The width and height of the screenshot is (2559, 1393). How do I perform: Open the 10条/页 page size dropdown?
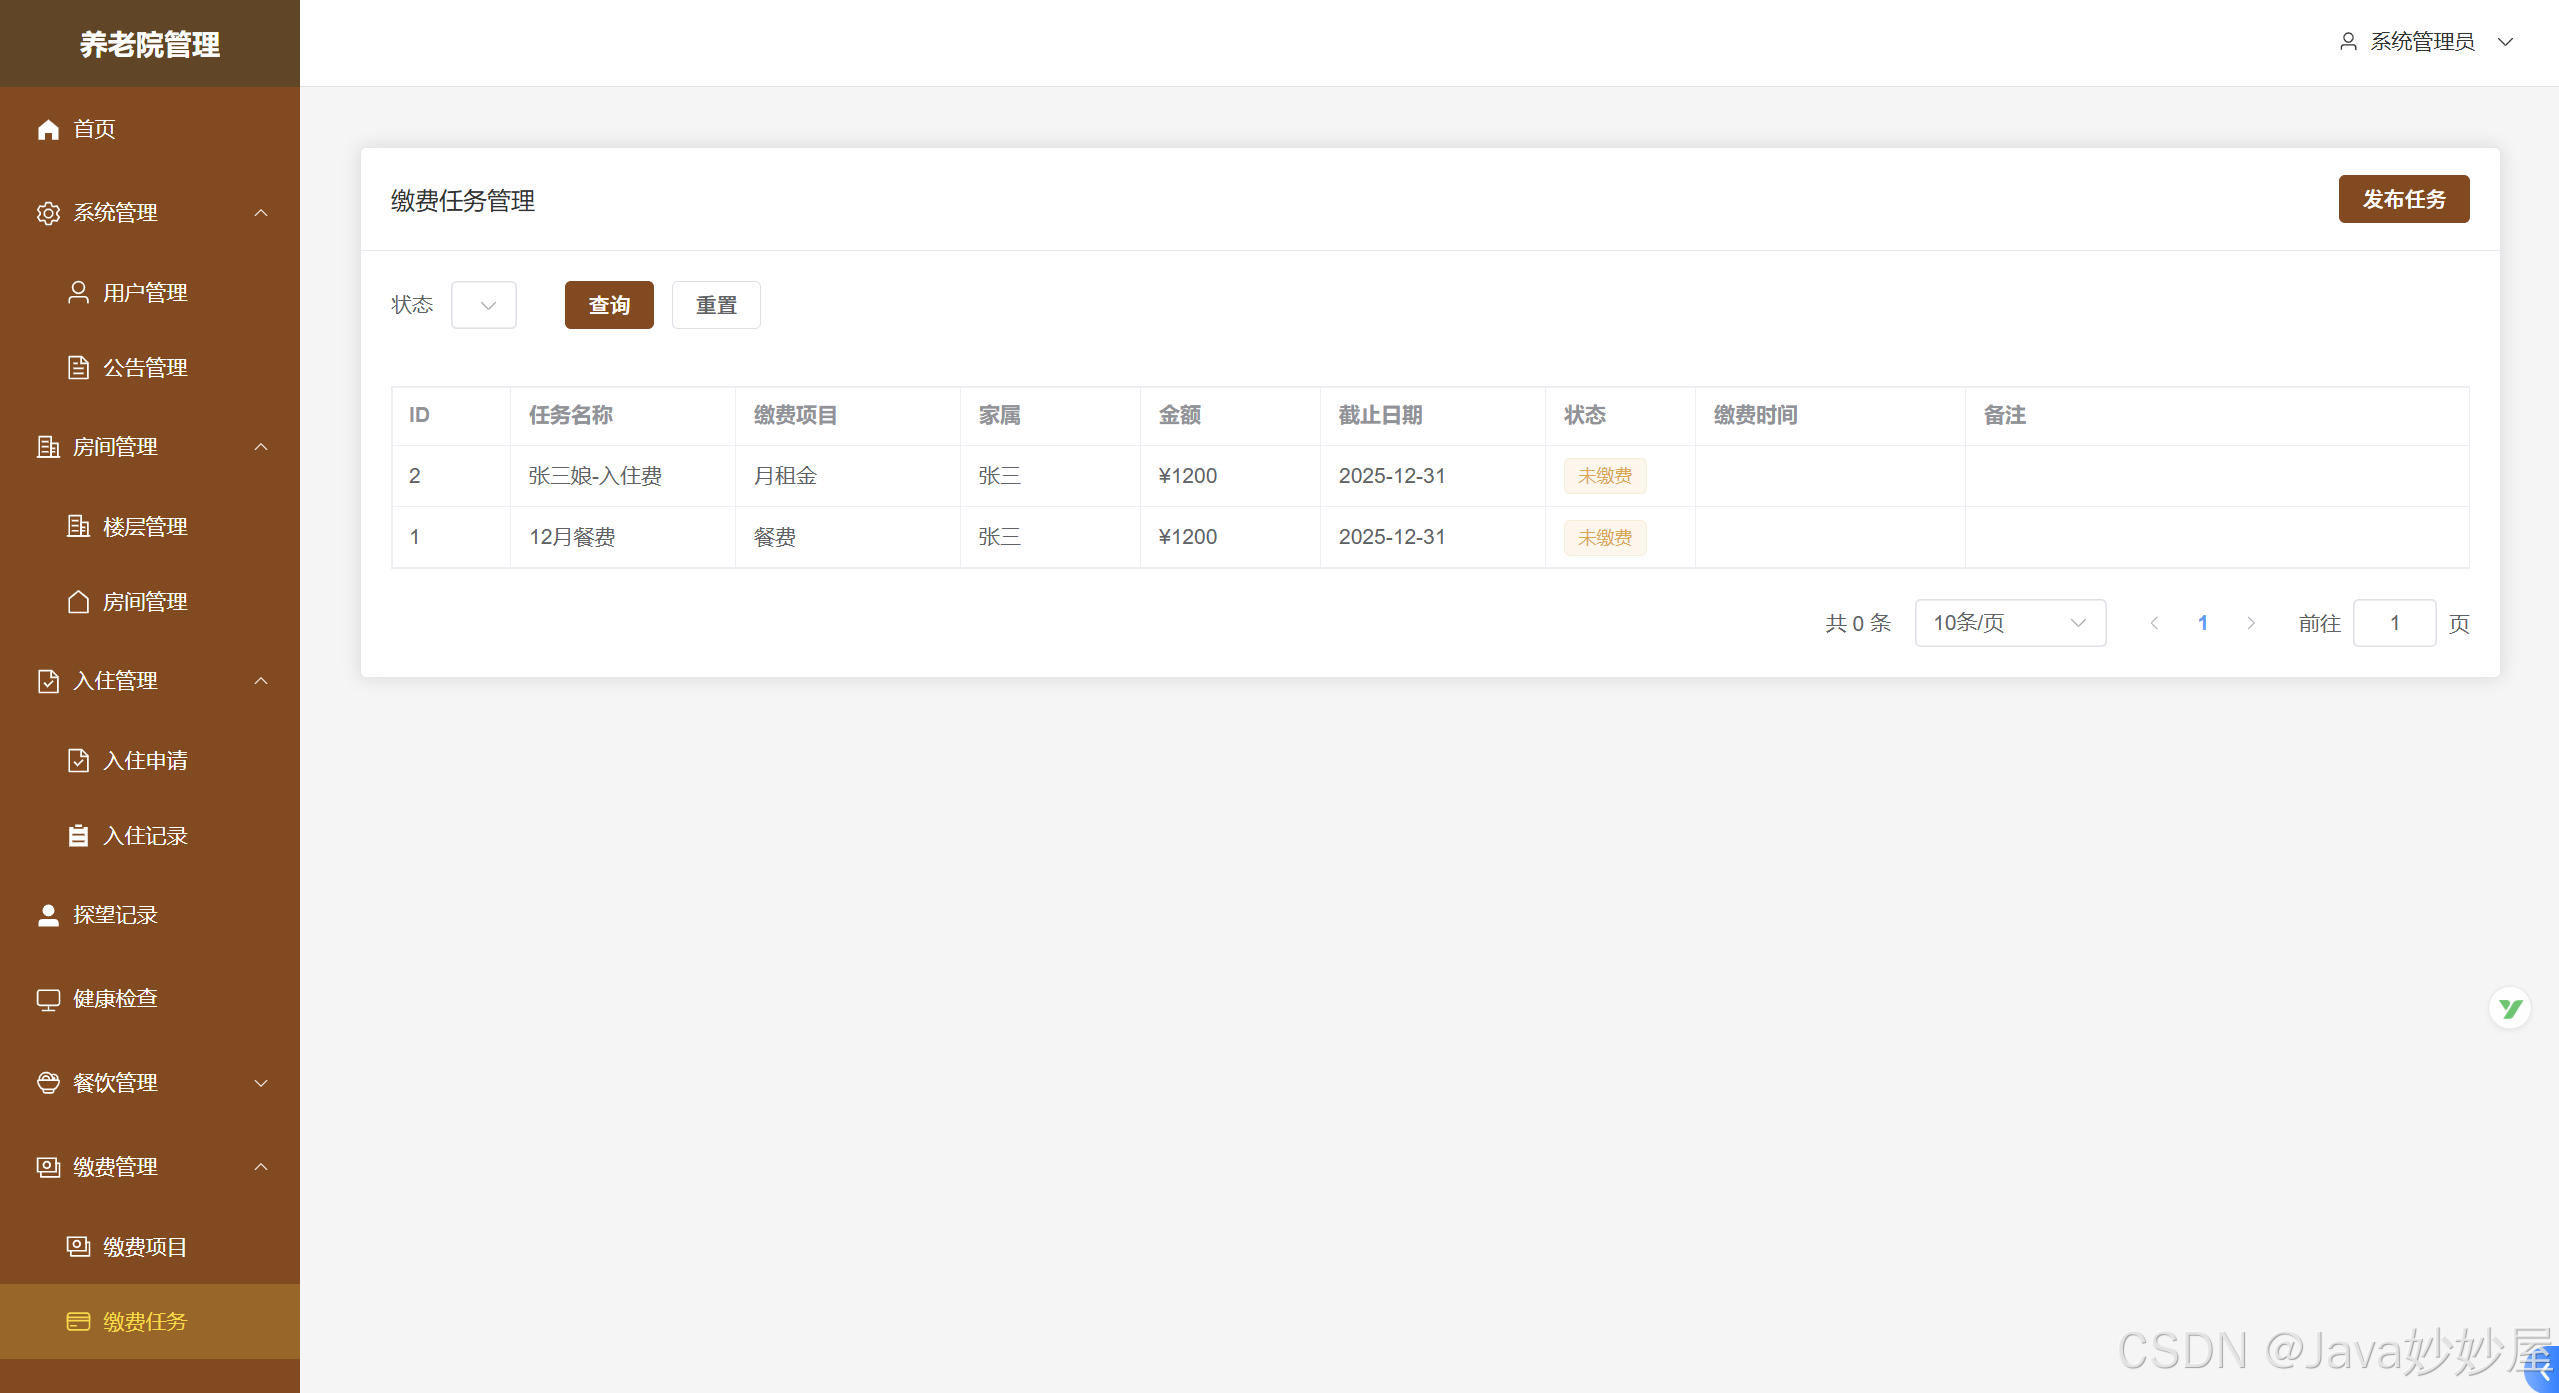click(x=2009, y=623)
